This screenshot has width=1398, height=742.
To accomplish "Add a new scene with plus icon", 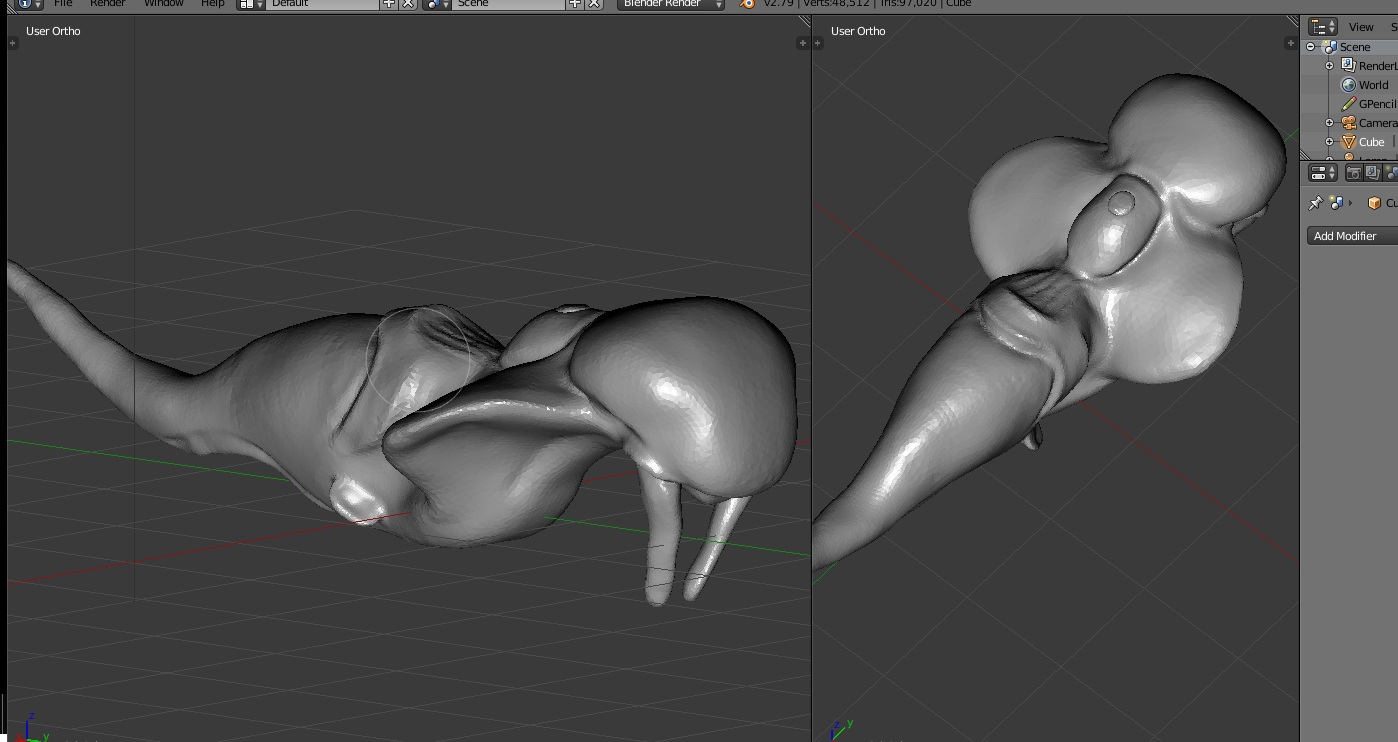I will [x=575, y=3].
